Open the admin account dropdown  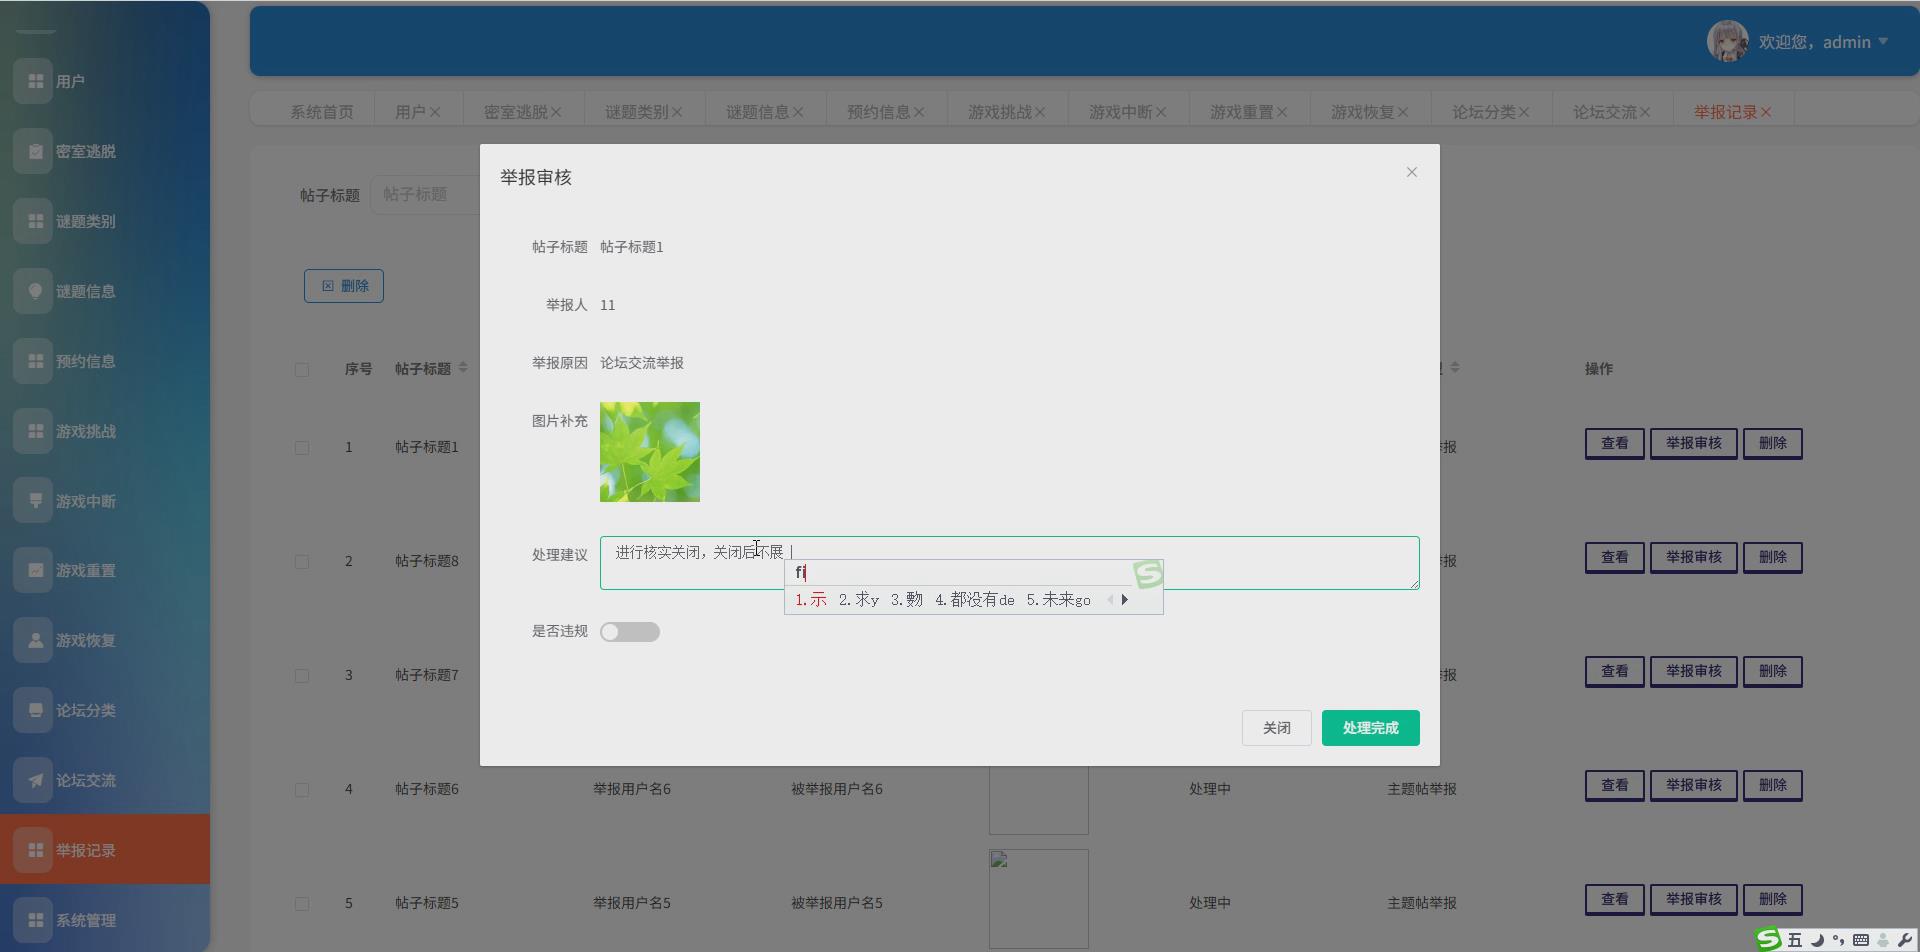pos(1883,41)
